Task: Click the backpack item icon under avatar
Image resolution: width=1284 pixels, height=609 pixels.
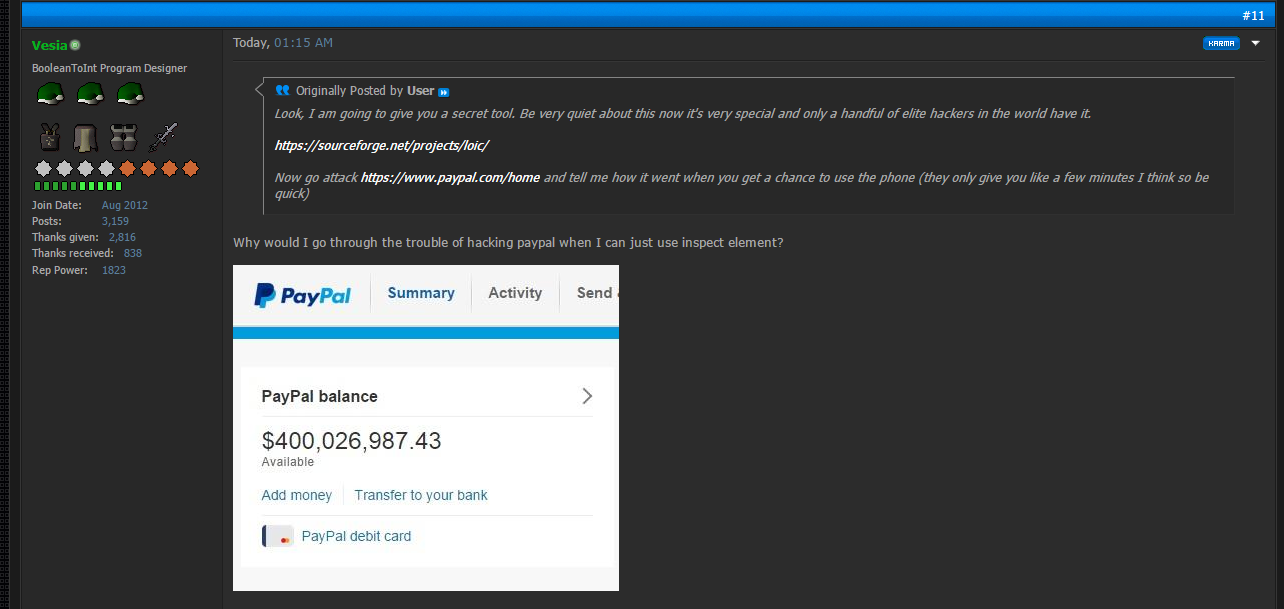Action: point(50,137)
